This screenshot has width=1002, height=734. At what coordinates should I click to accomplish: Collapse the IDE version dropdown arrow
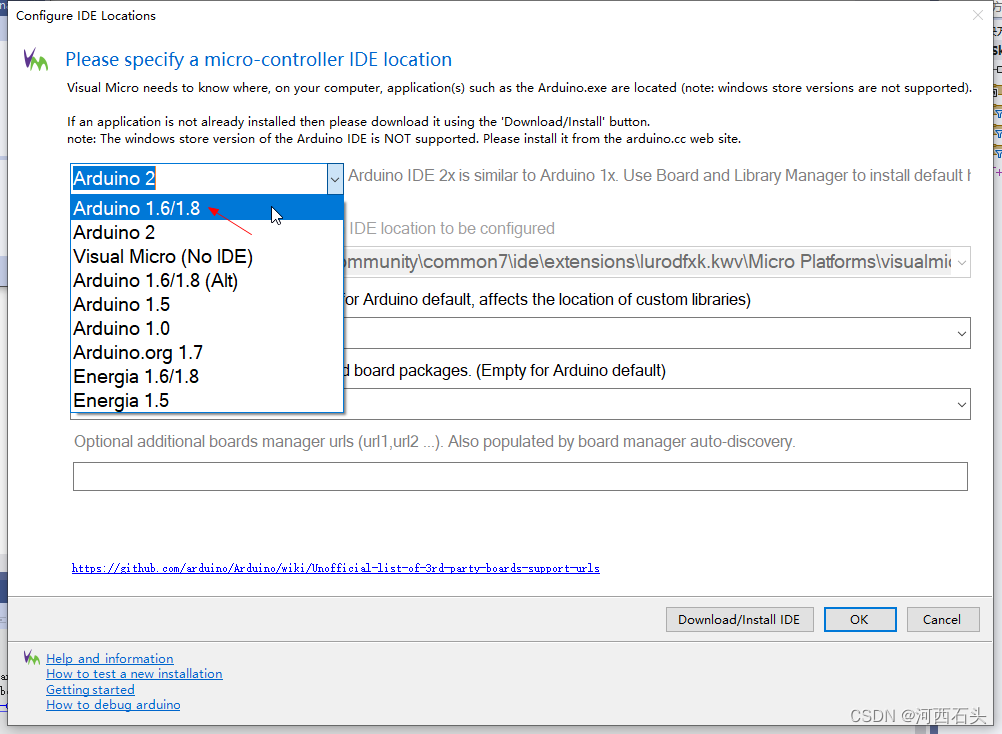[335, 179]
